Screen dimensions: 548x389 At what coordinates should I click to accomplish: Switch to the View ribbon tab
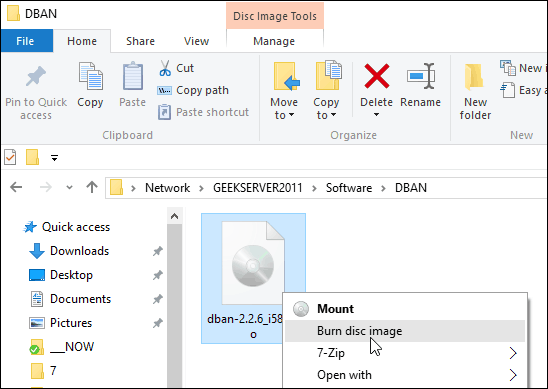point(196,41)
